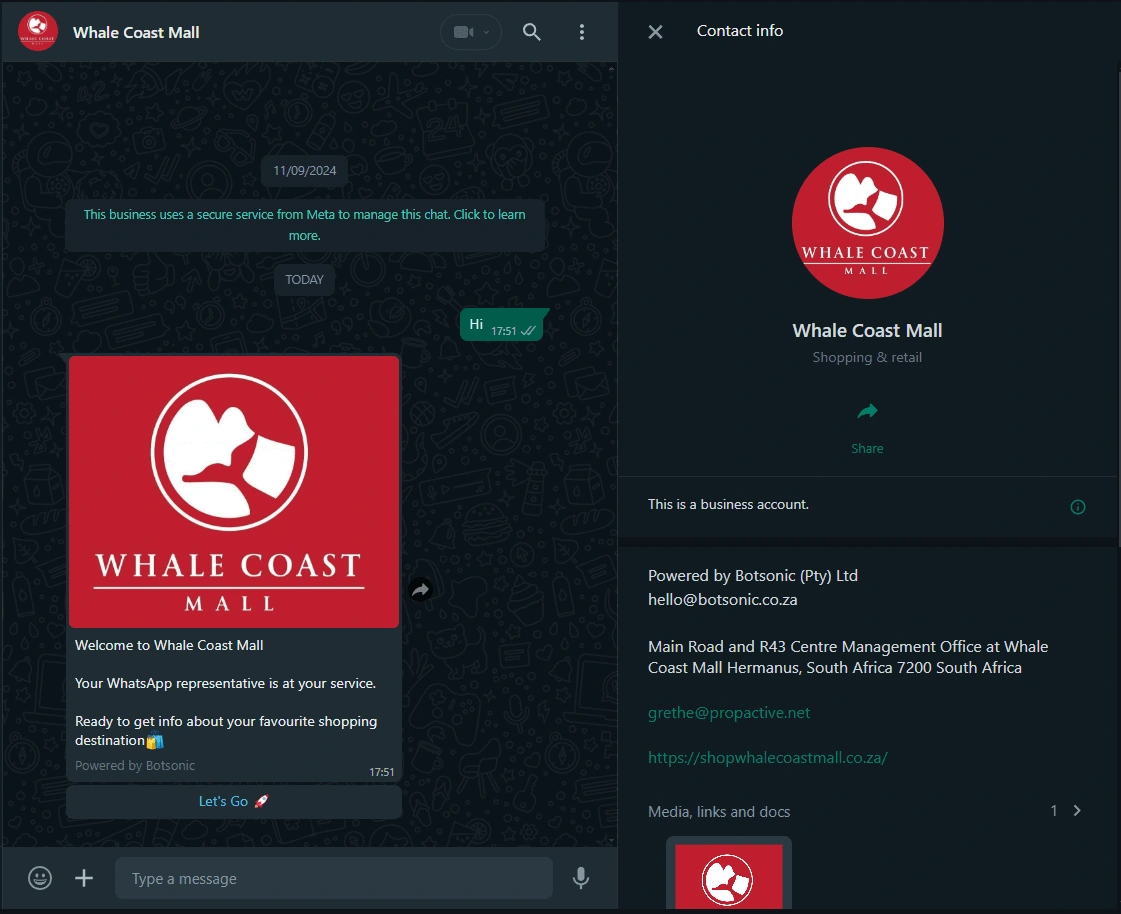The image size is (1121, 914).
Task: Click the 11/09/2024 date chip
Action: point(305,171)
